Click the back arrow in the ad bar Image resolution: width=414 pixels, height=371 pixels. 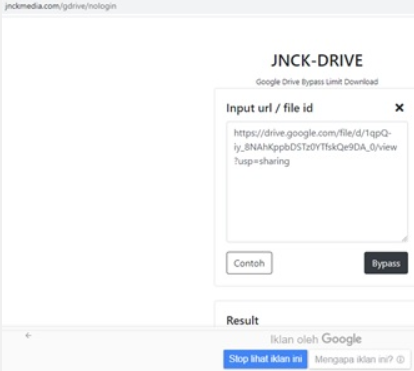28,335
